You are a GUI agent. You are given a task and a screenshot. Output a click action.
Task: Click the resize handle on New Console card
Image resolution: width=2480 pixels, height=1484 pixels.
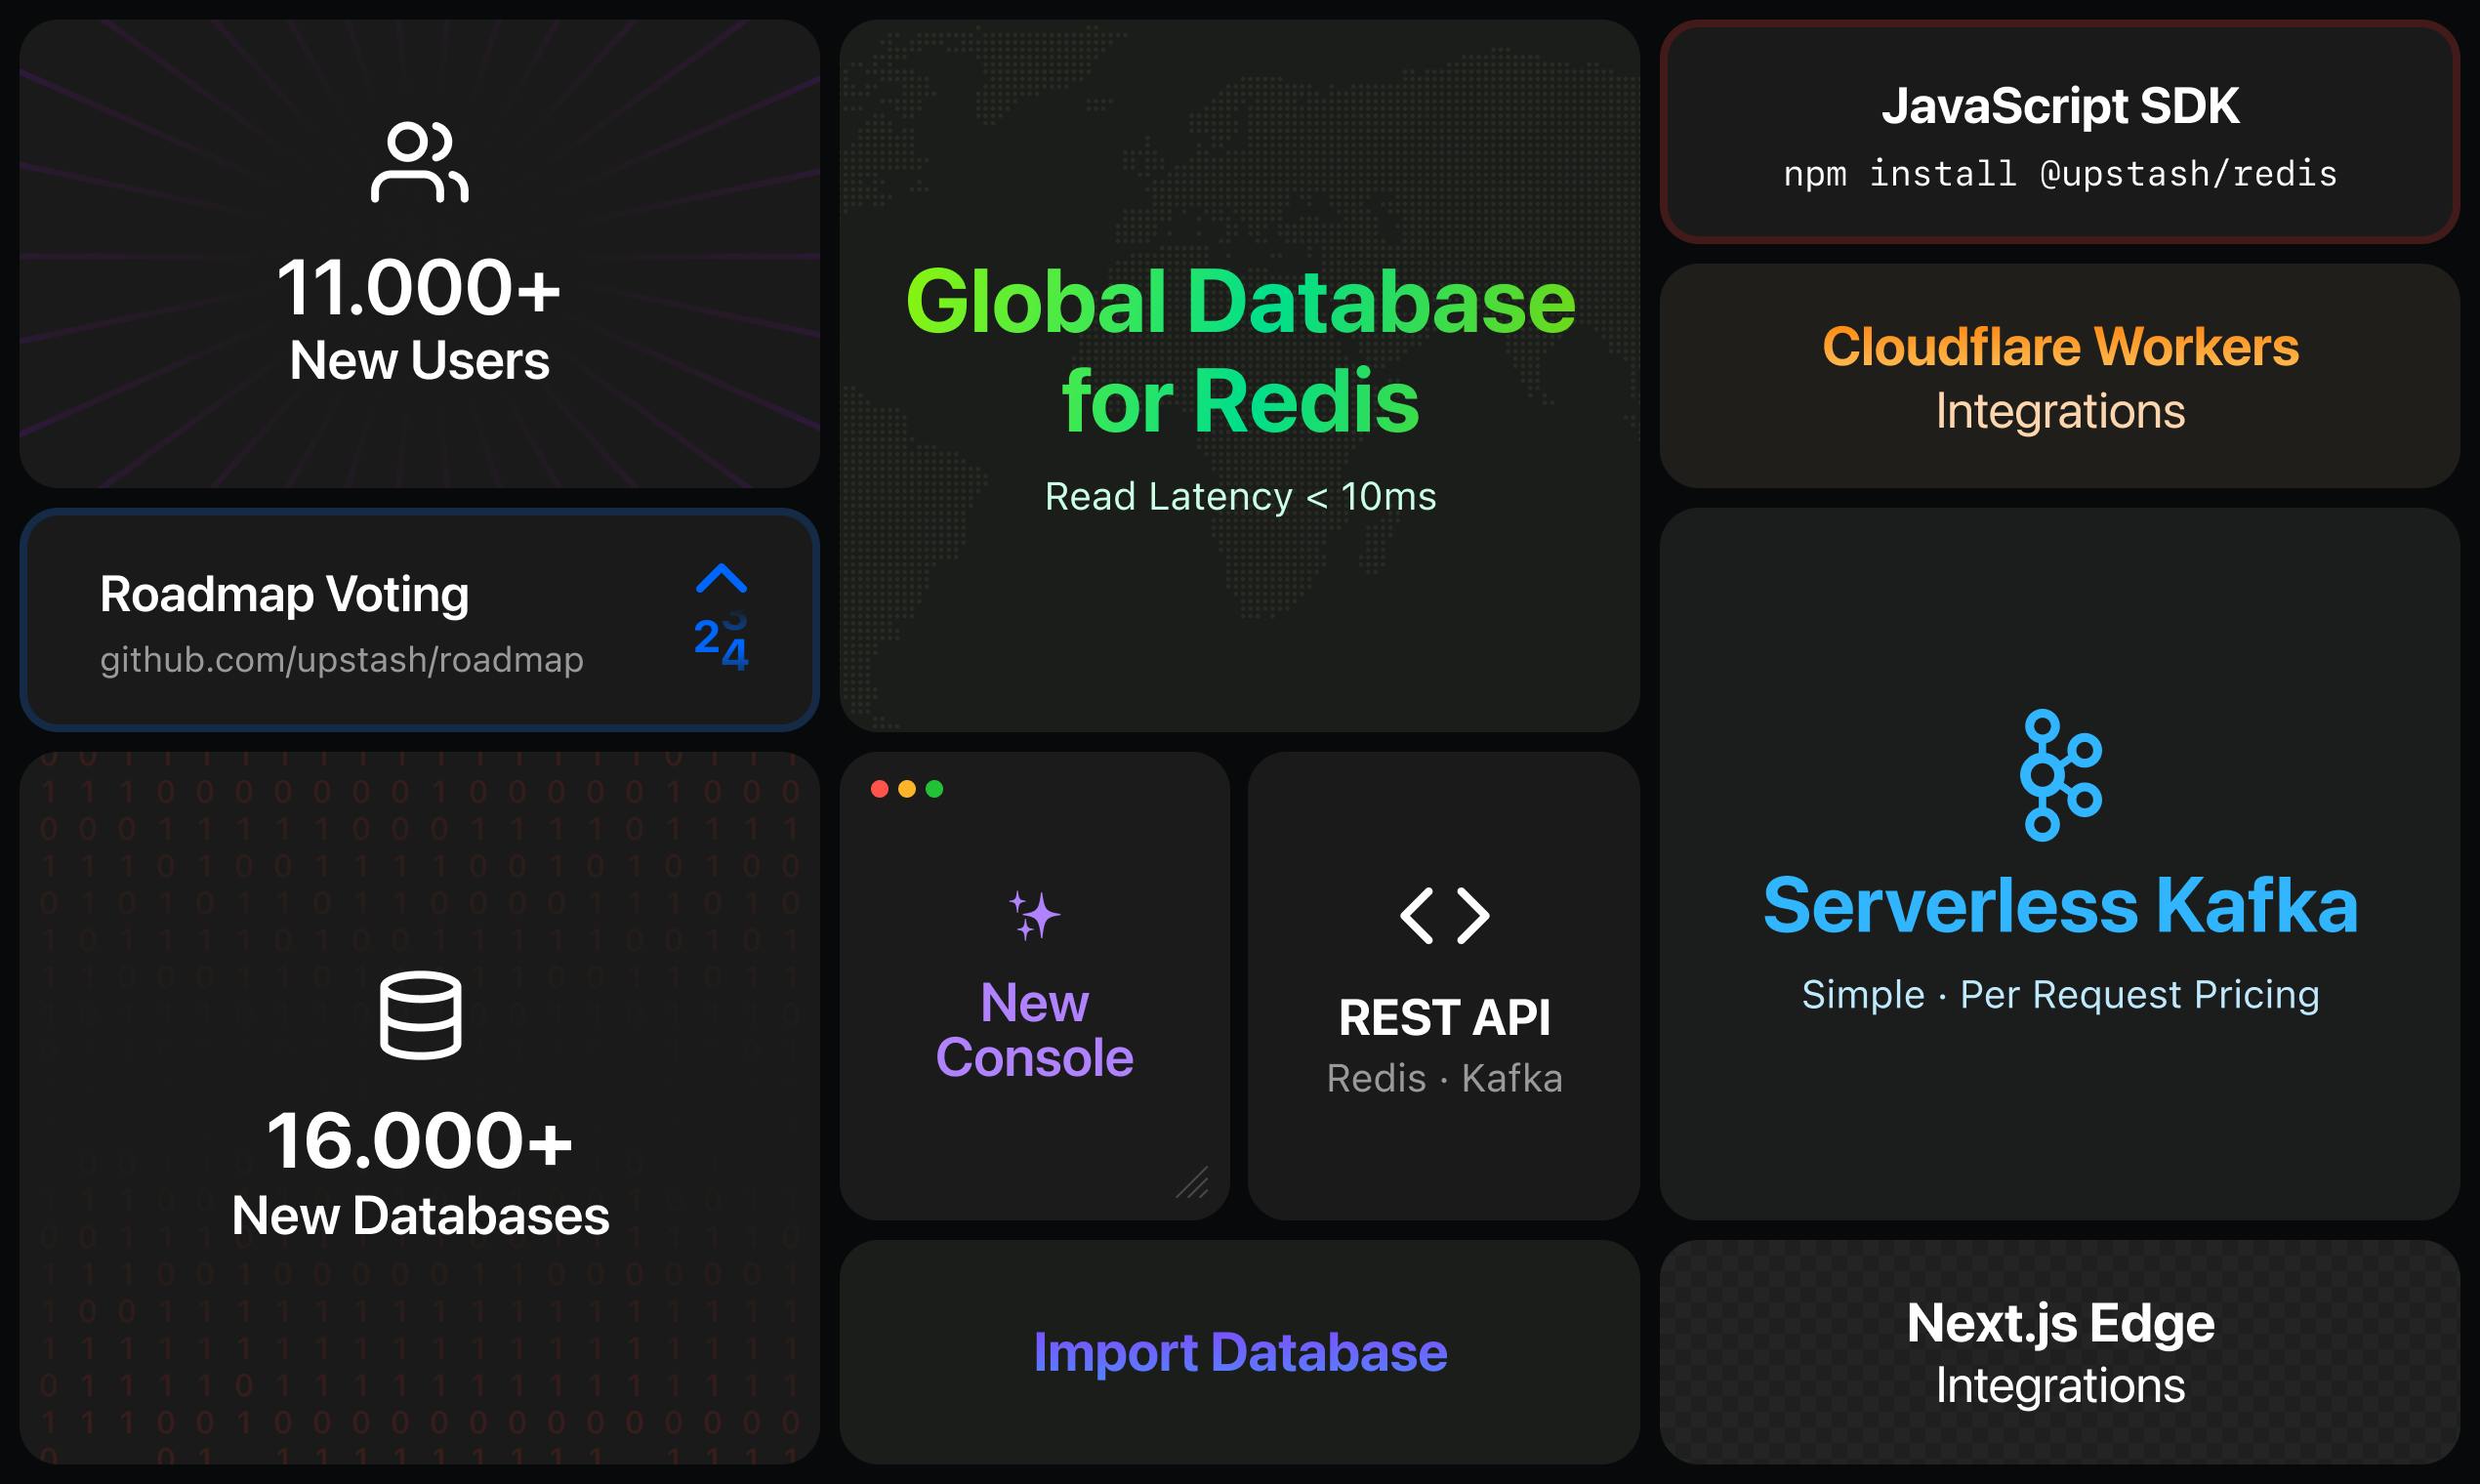click(1192, 1182)
